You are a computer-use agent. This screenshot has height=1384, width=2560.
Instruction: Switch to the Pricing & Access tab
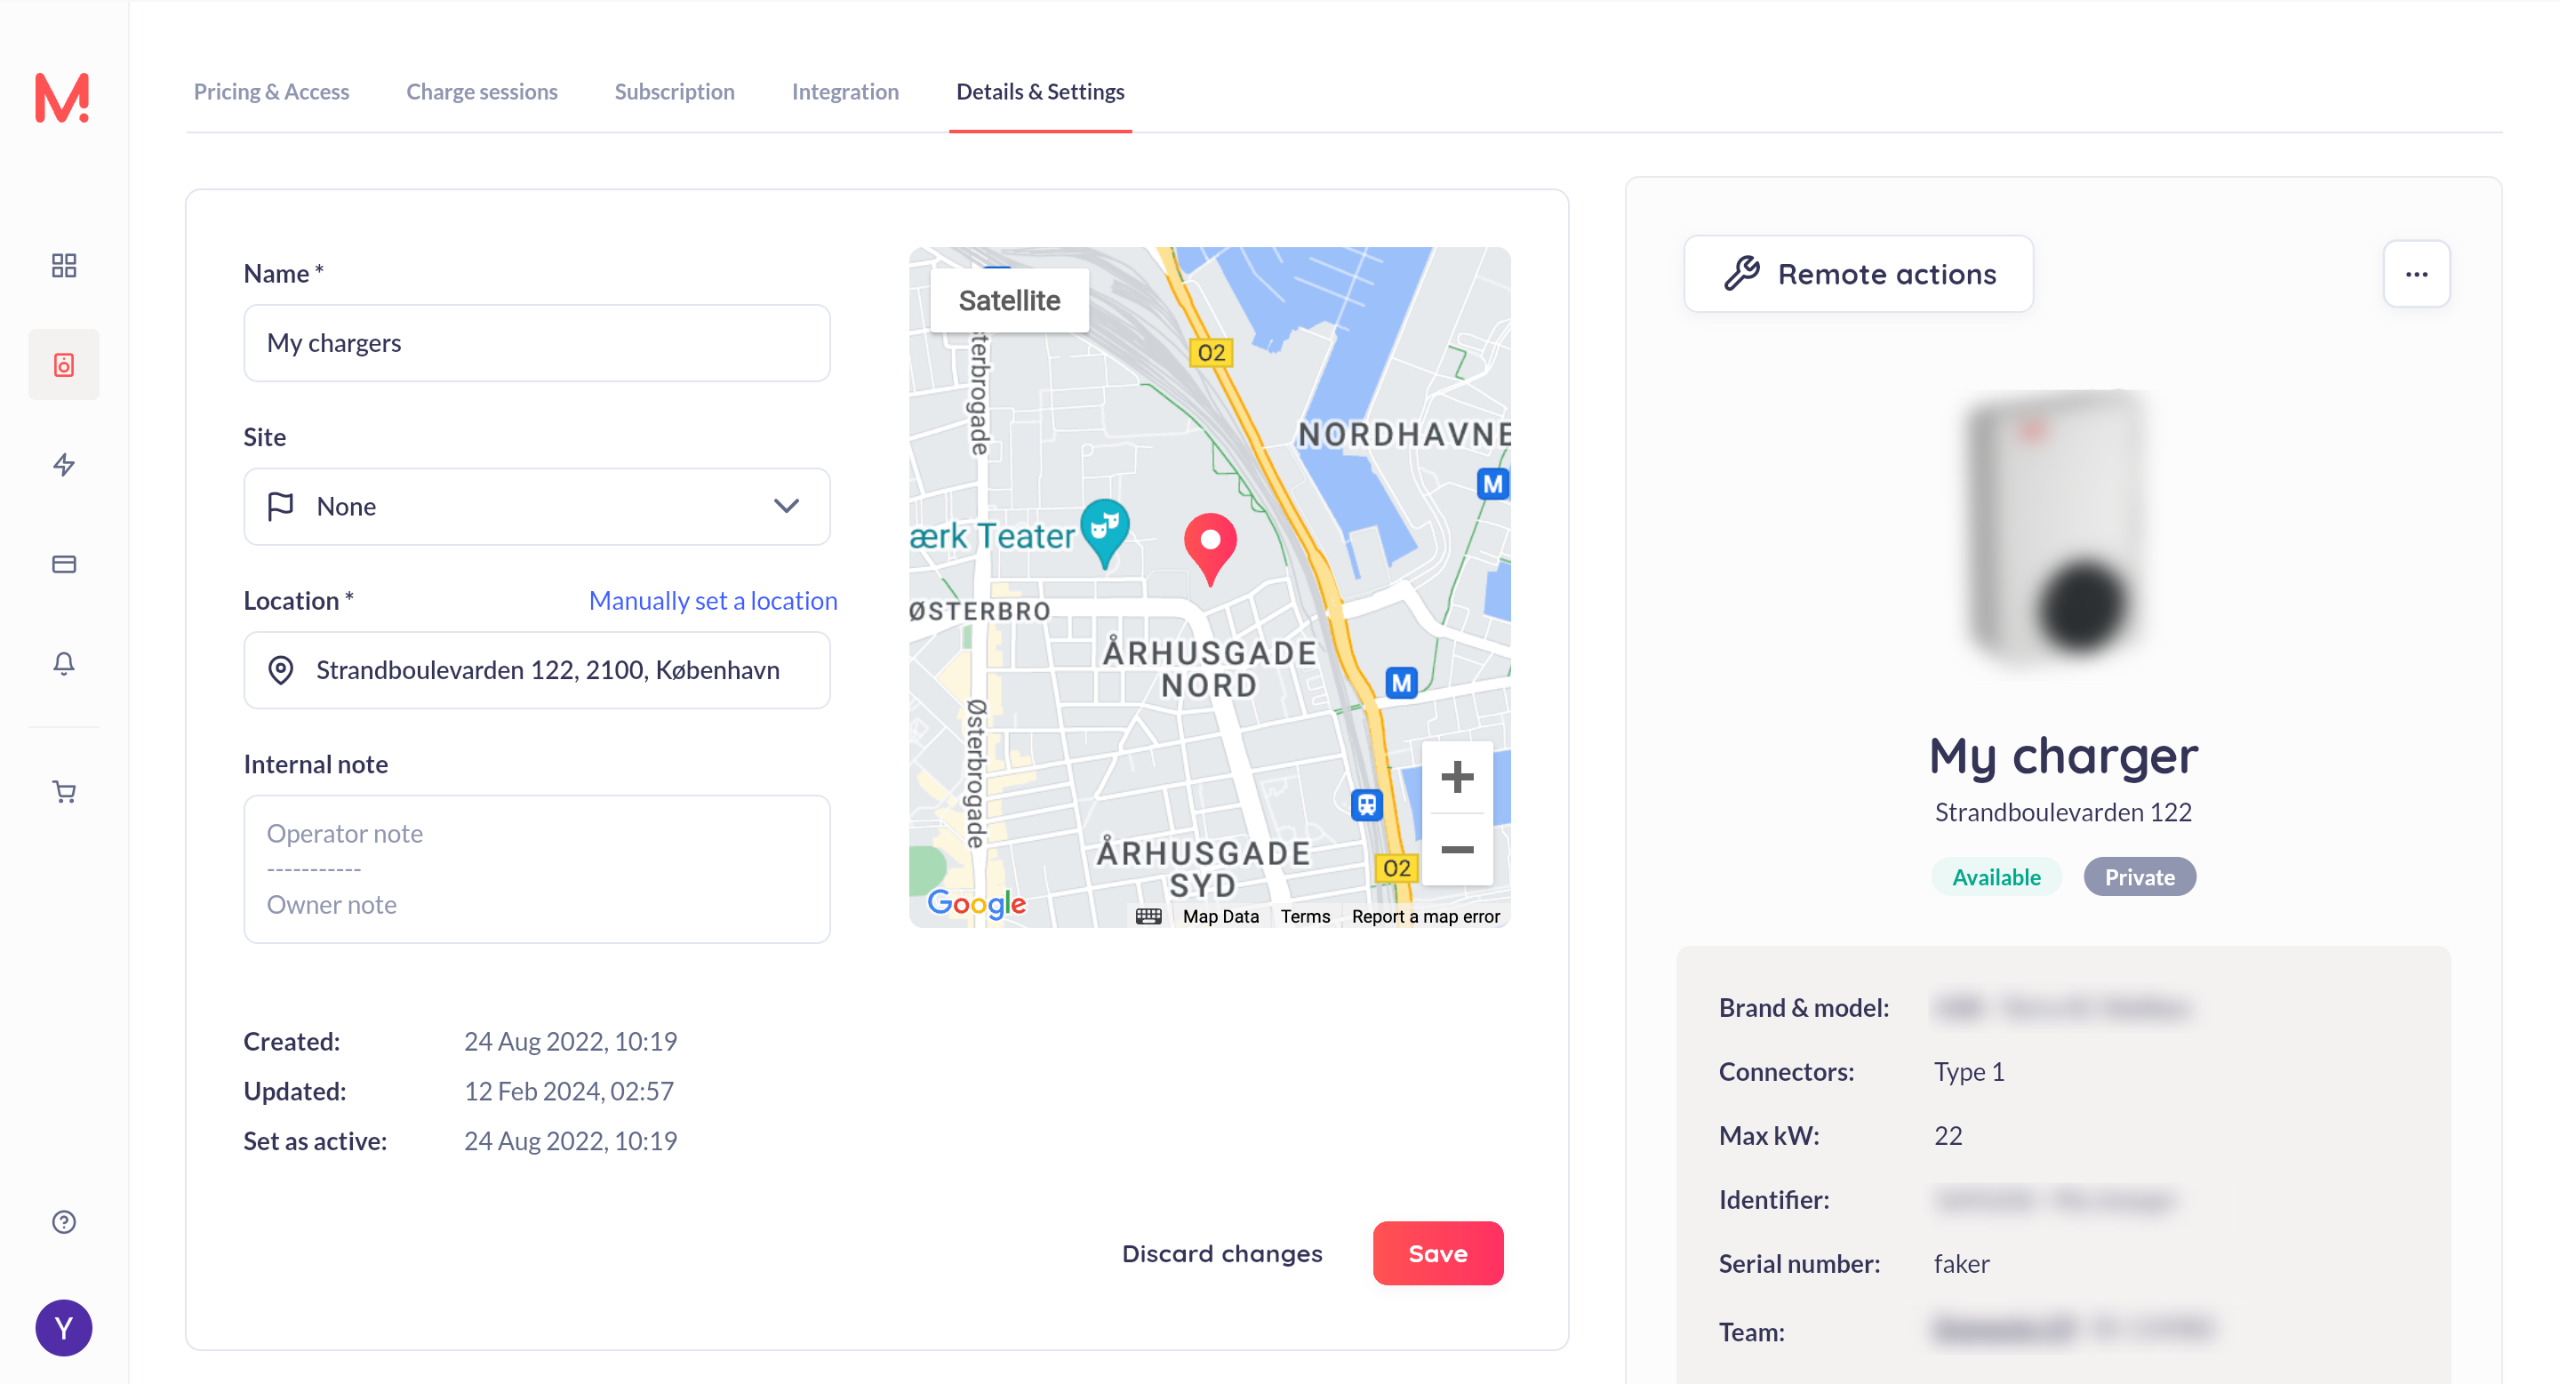pos(271,92)
